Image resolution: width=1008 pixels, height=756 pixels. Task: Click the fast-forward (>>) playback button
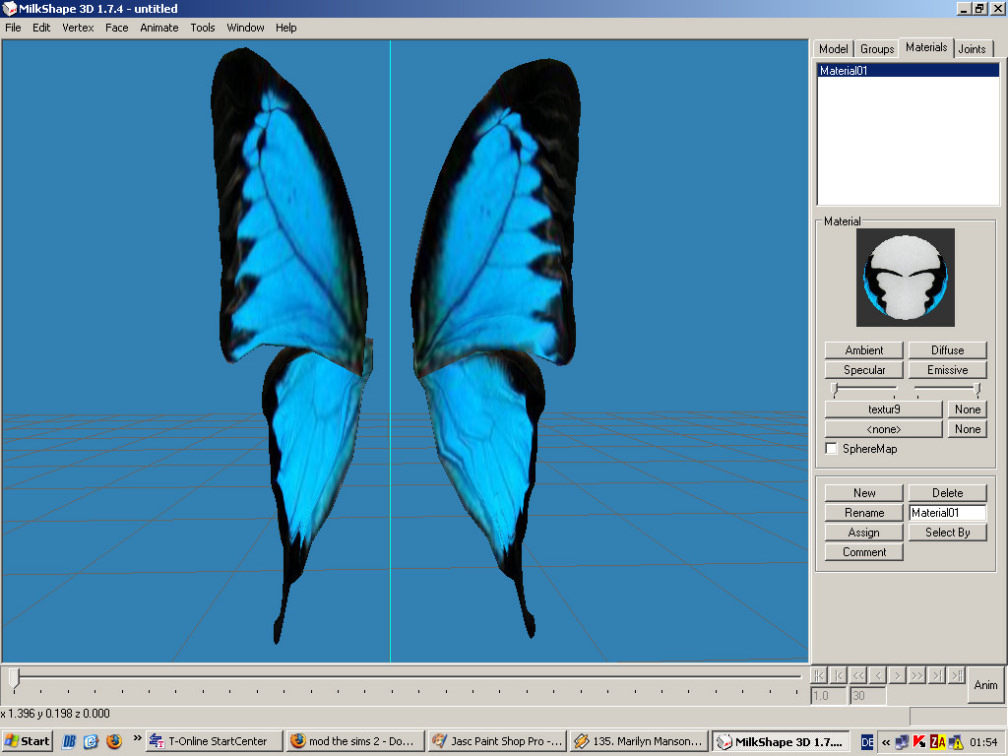click(917, 675)
